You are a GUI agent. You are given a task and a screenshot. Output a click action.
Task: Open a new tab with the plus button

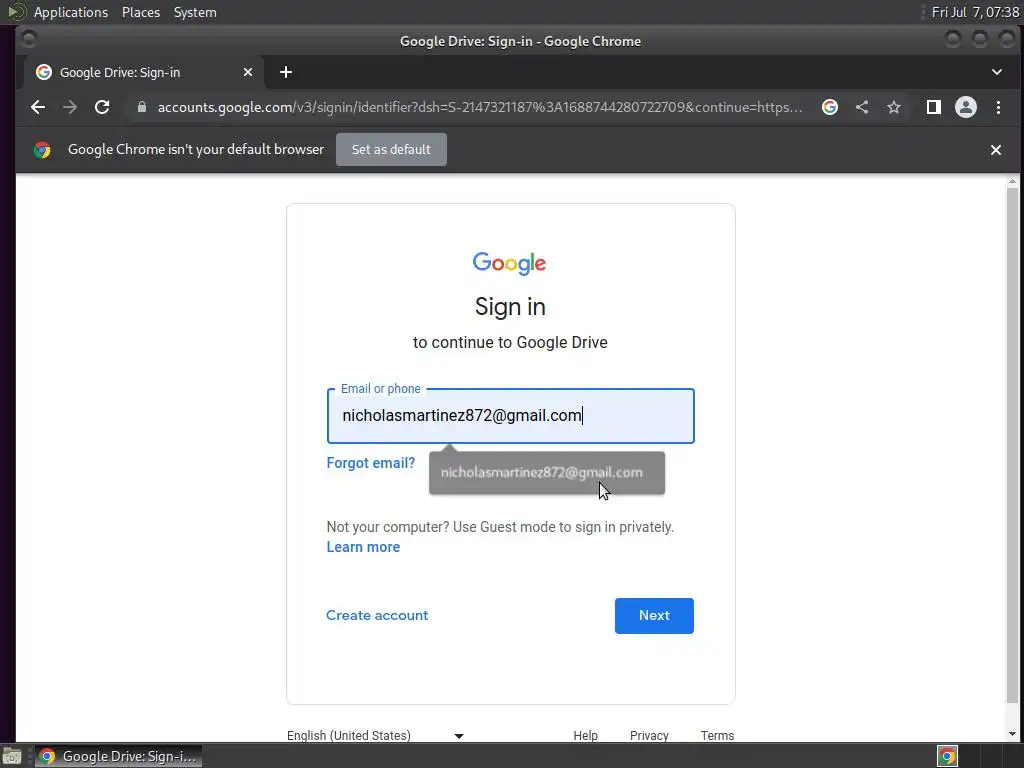coord(286,72)
